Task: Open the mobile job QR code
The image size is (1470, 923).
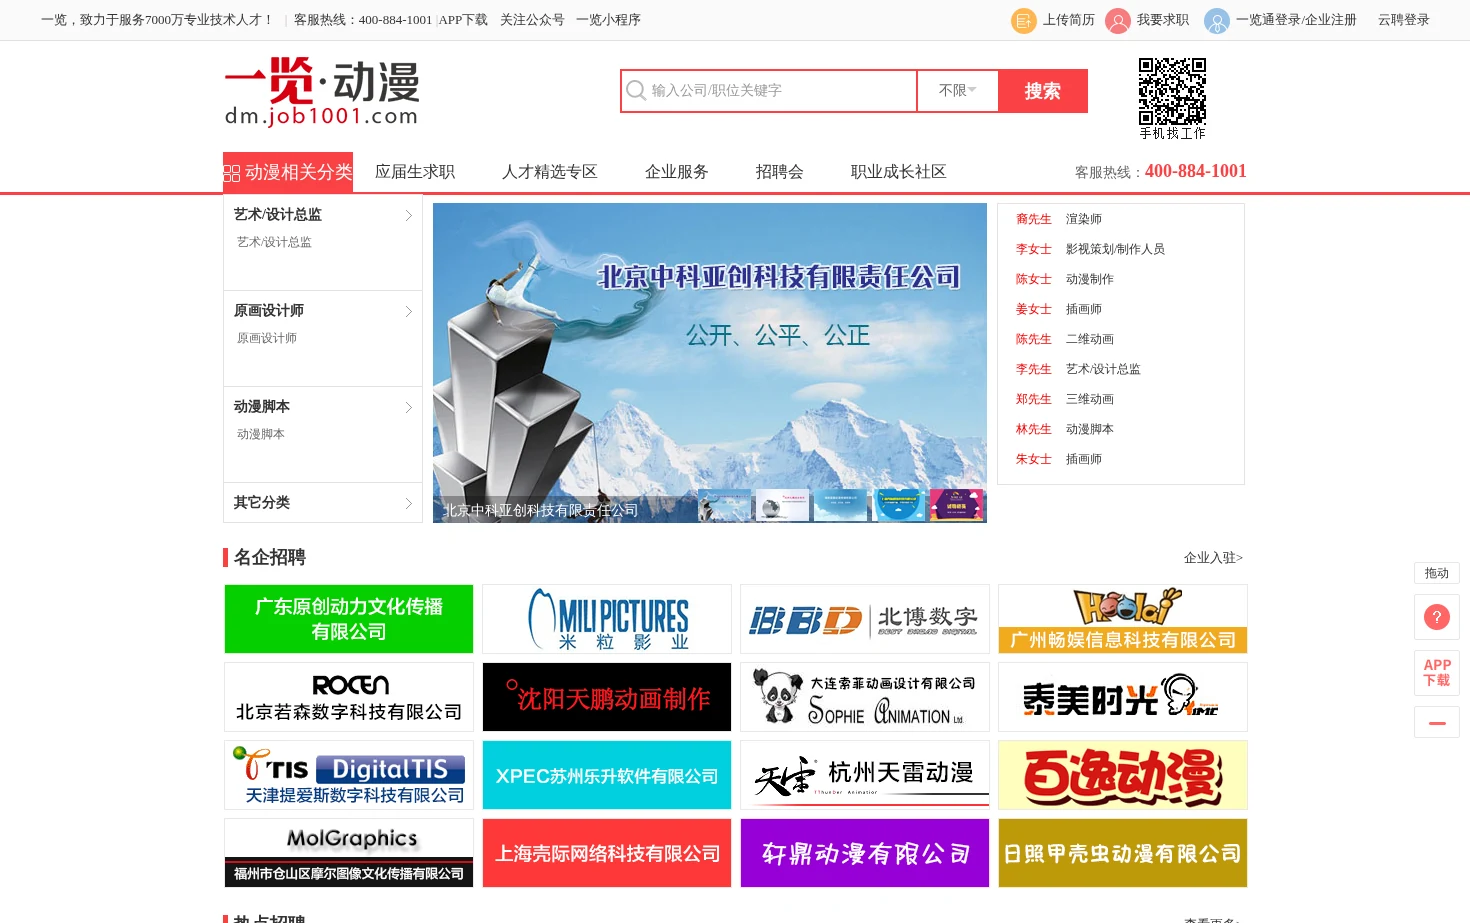Action: coord(1172,91)
